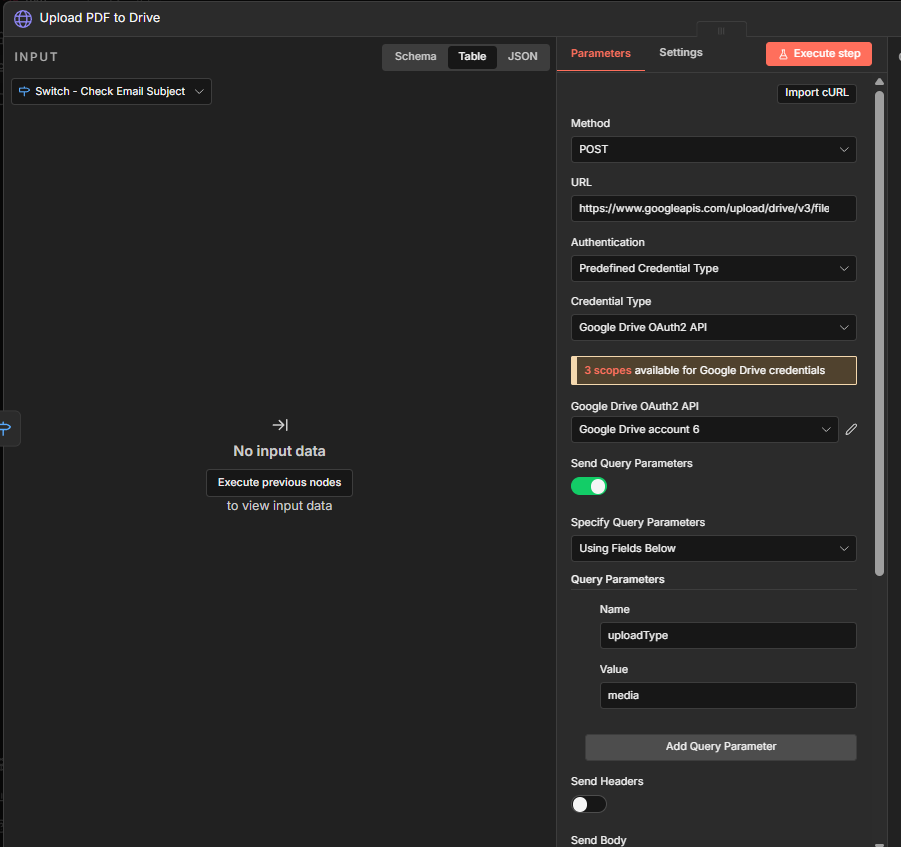Expand Specify Query Parameters dropdown
This screenshot has width=901, height=847.
[713, 548]
